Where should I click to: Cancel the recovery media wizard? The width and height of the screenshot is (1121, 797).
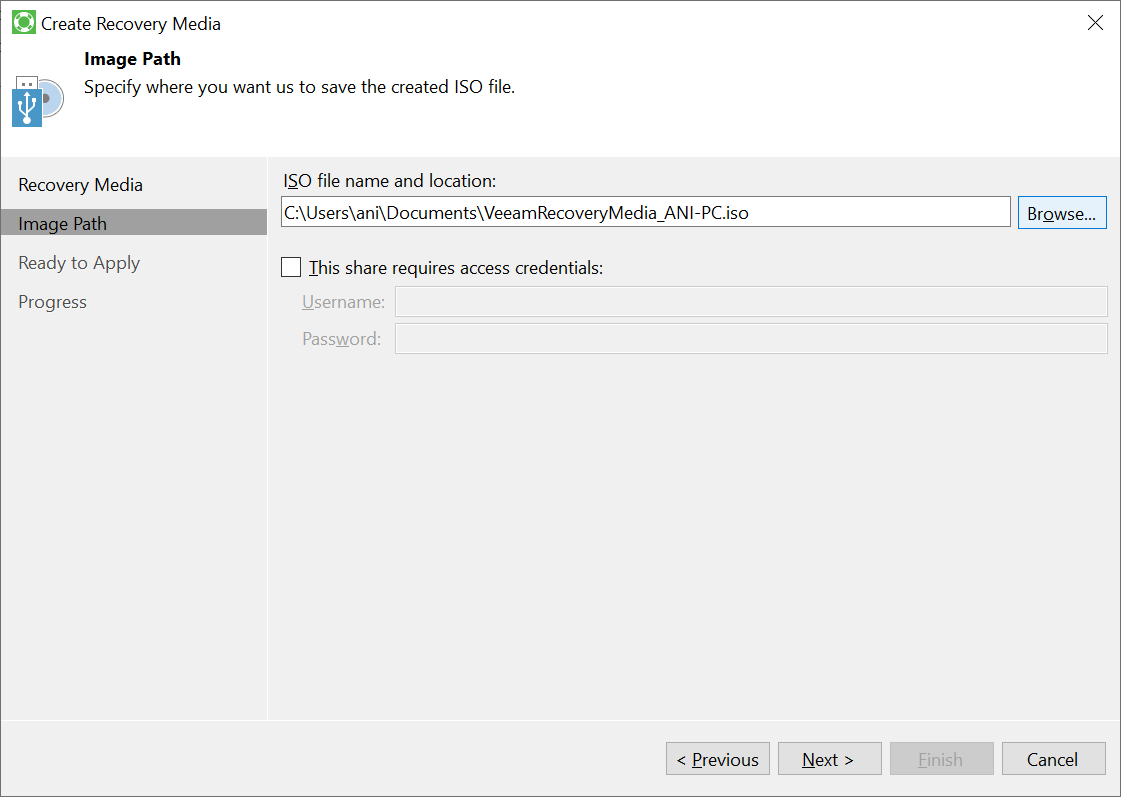pos(1054,759)
